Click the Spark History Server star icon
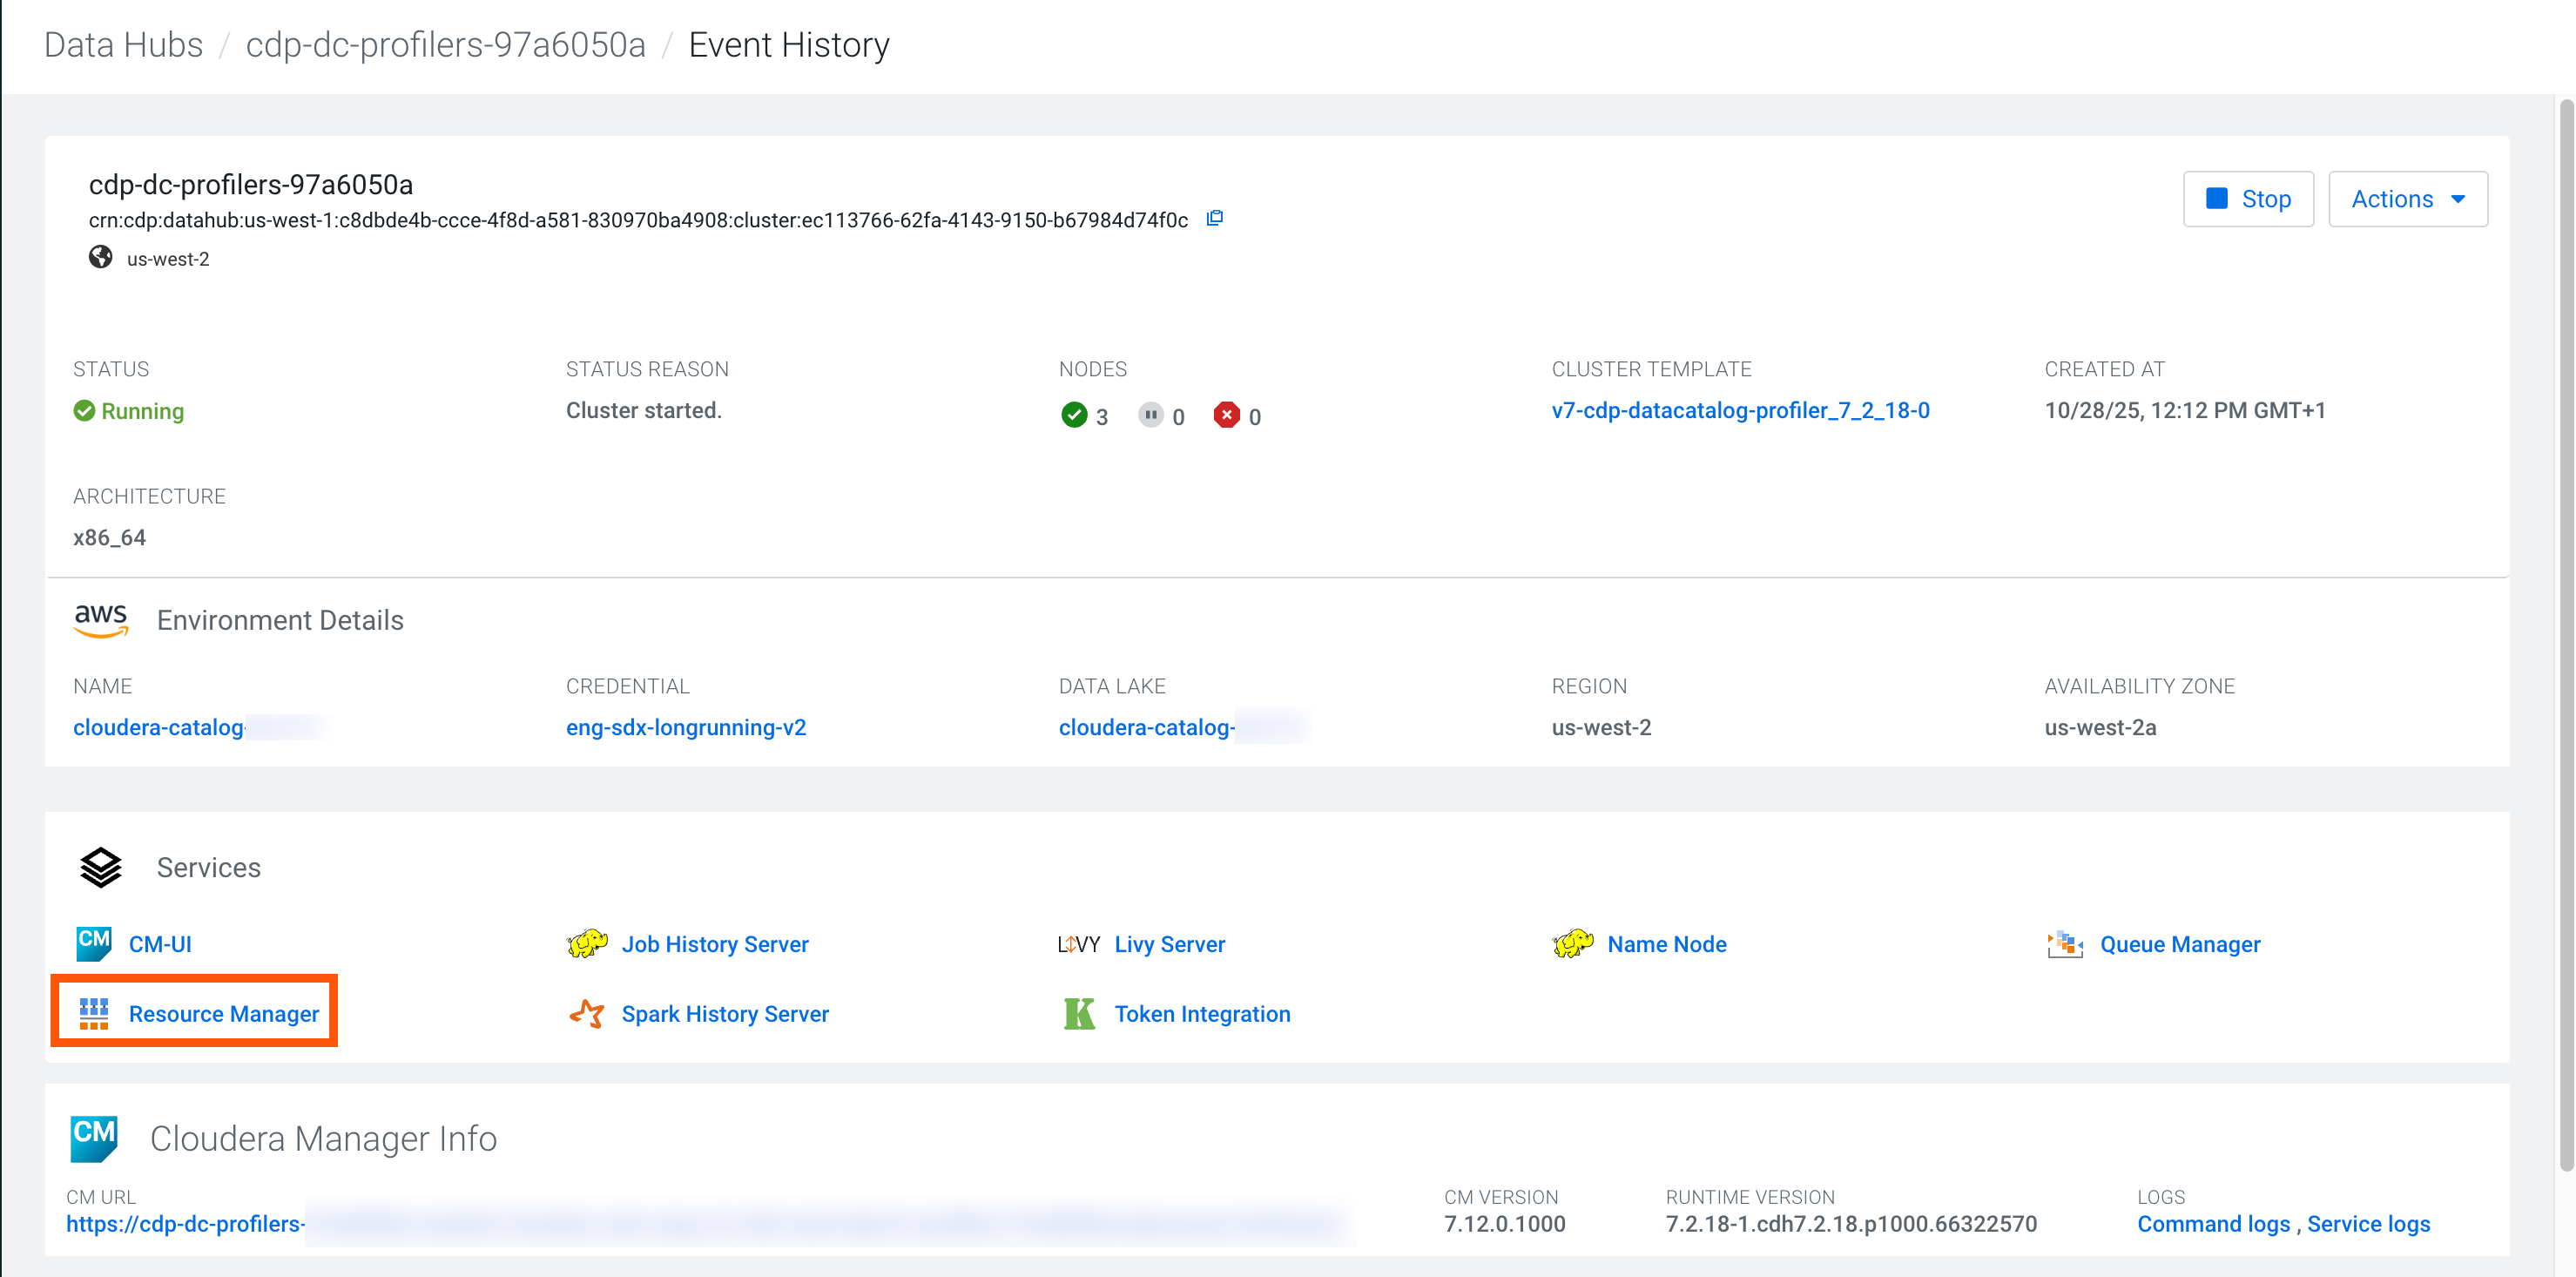Screen dimensions: 2576x1277 click(587, 1013)
